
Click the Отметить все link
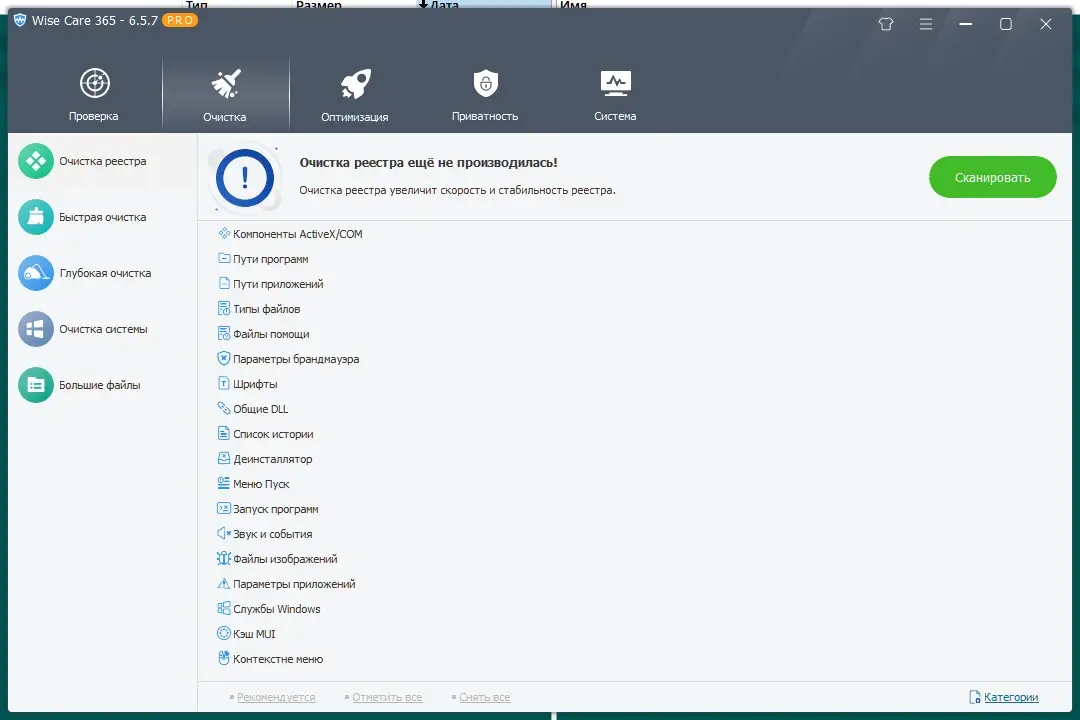point(387,697)
